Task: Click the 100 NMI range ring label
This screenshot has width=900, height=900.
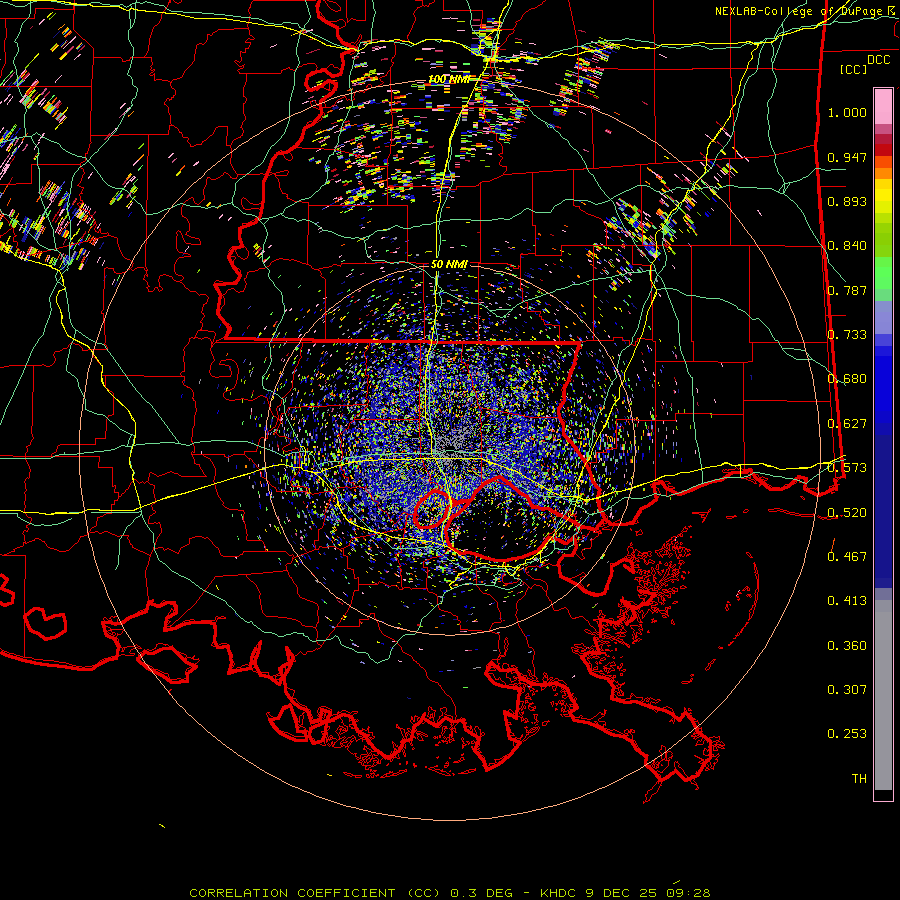Action: [x=448, y=79]
